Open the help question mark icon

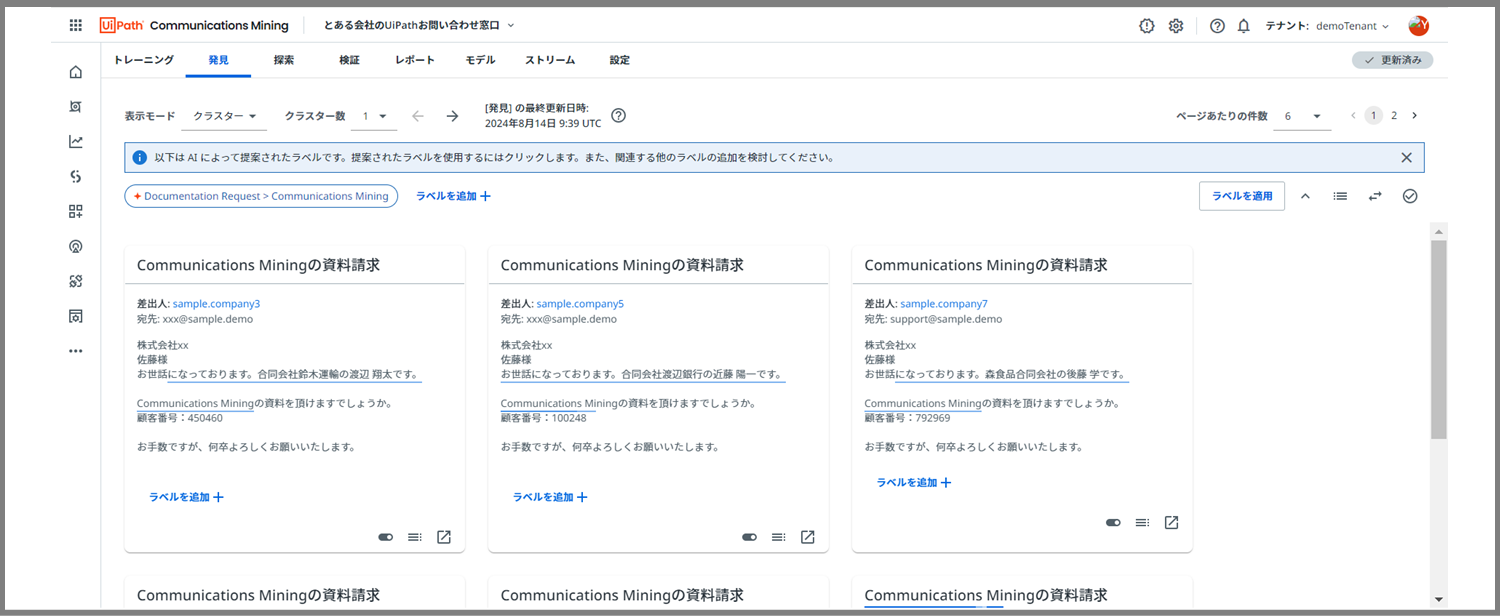point(1217,26)
